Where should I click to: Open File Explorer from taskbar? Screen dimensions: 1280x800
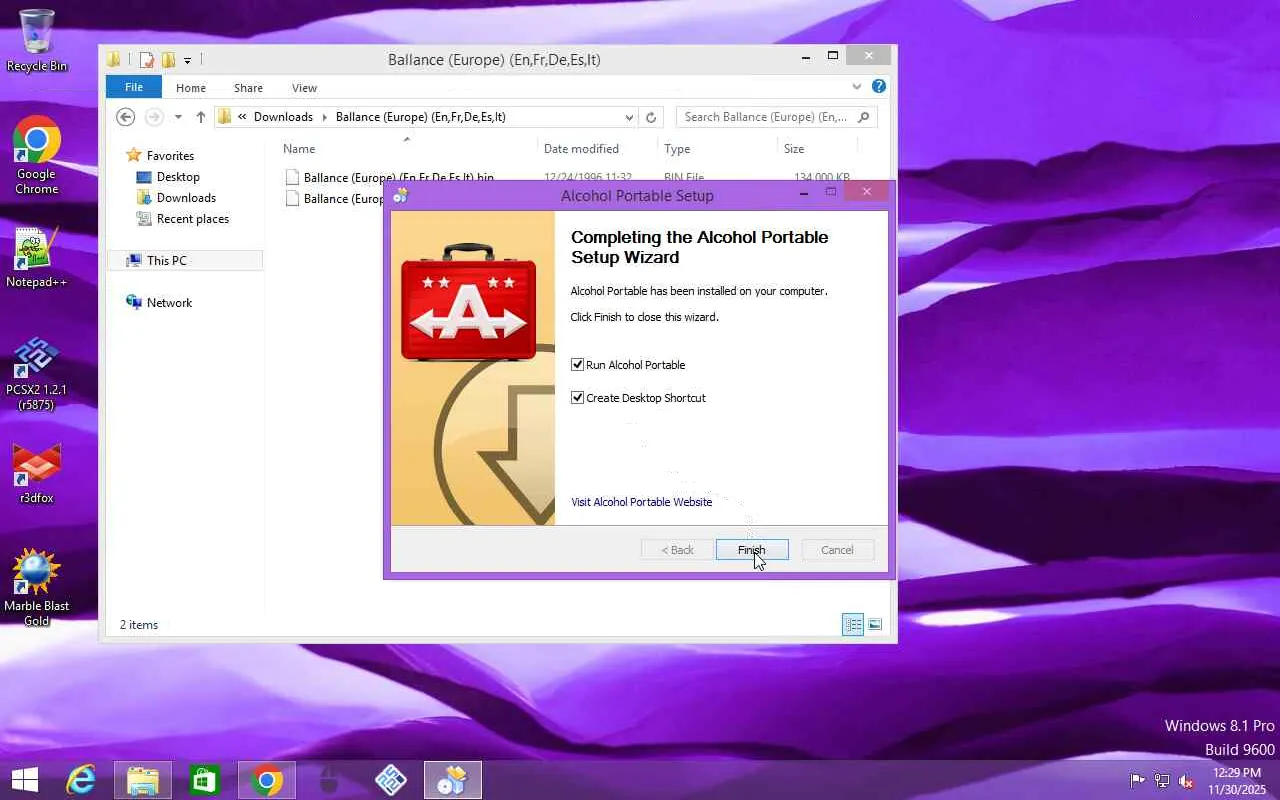click(x=143, y=780)
